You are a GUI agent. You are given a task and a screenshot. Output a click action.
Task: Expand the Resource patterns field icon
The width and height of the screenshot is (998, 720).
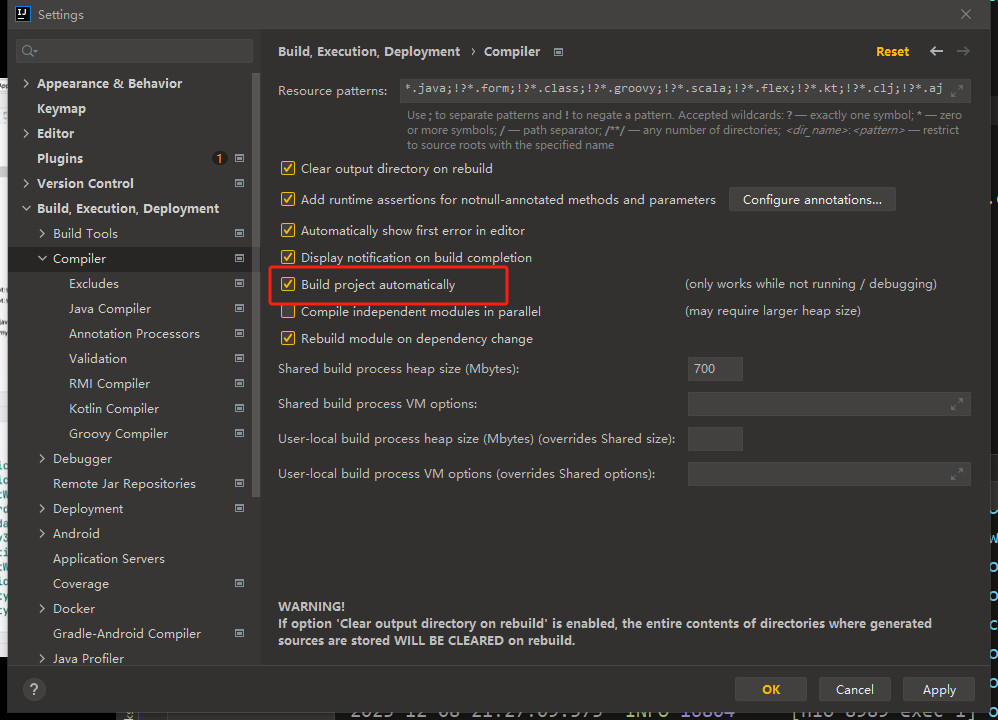pos(957,91)
